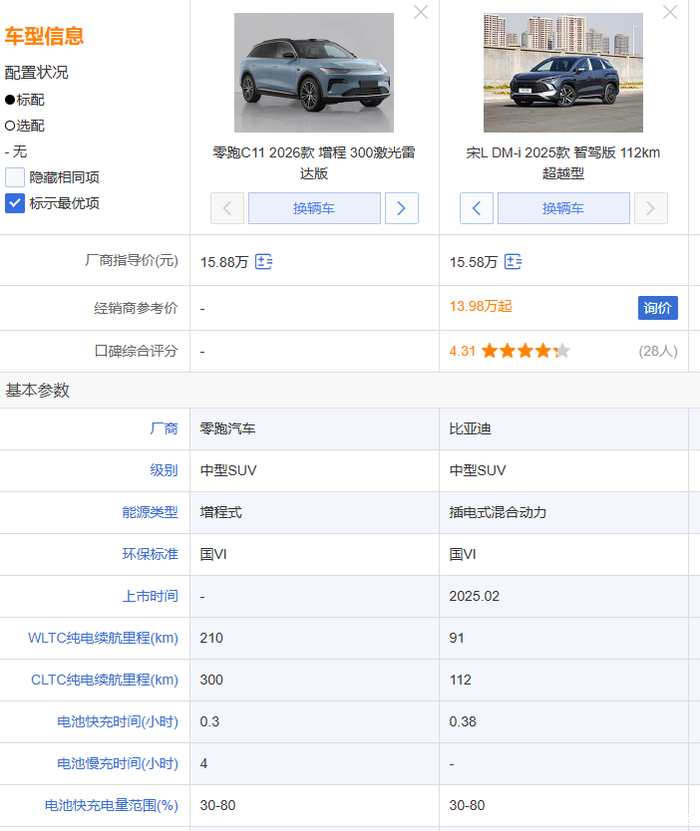Click 换辆车 button for 零跑C11
Image resolution: width=700 pixels, height=831 pixels.
(x=314, y=208)
